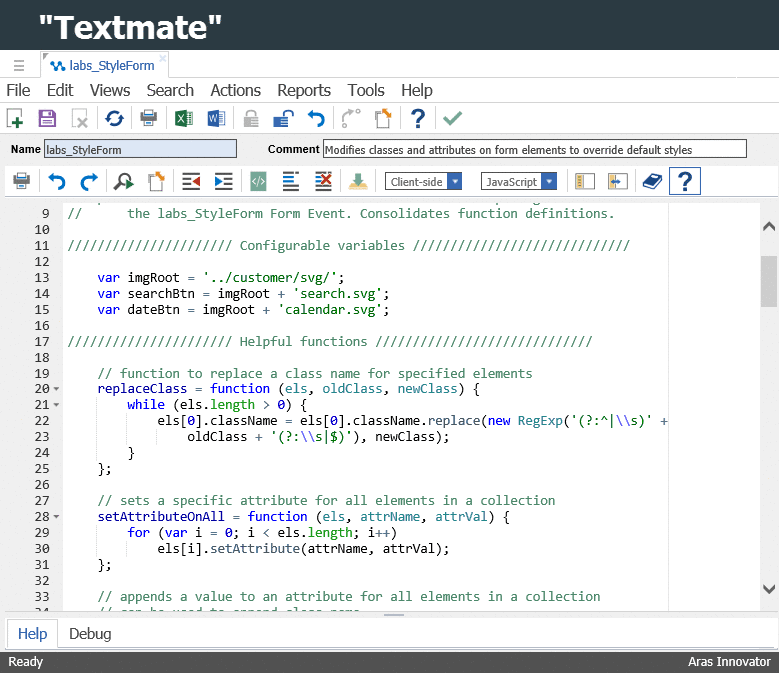Click the Find magnifier icon in the editor toolbar

(x=123, y=182)
